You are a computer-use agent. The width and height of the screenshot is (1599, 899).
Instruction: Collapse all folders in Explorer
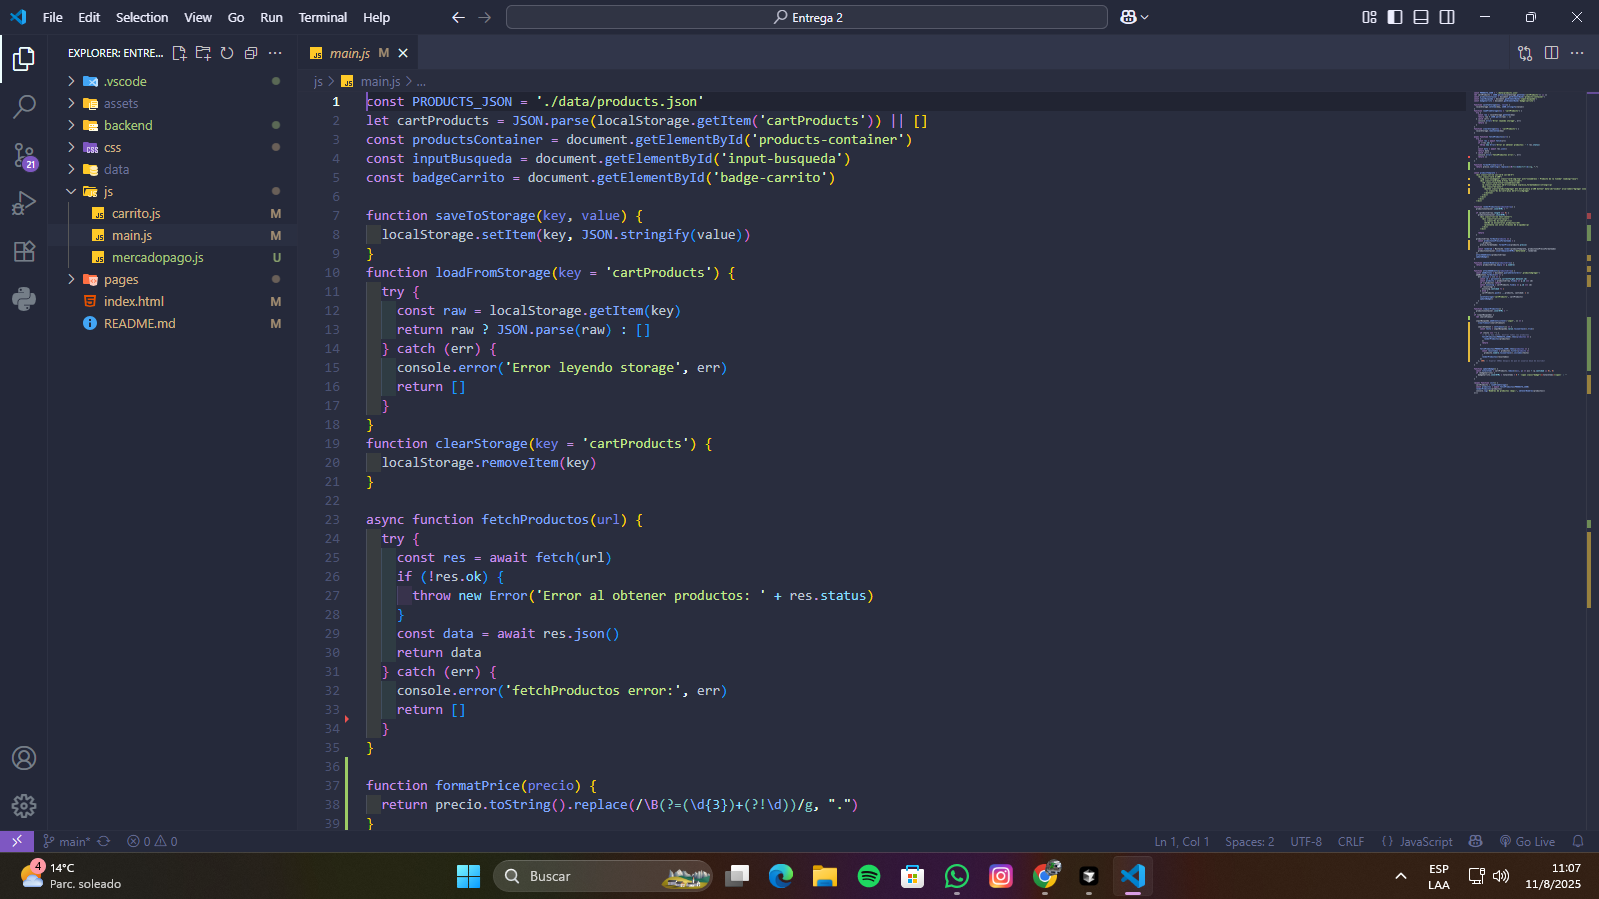(x=251, y=53)
